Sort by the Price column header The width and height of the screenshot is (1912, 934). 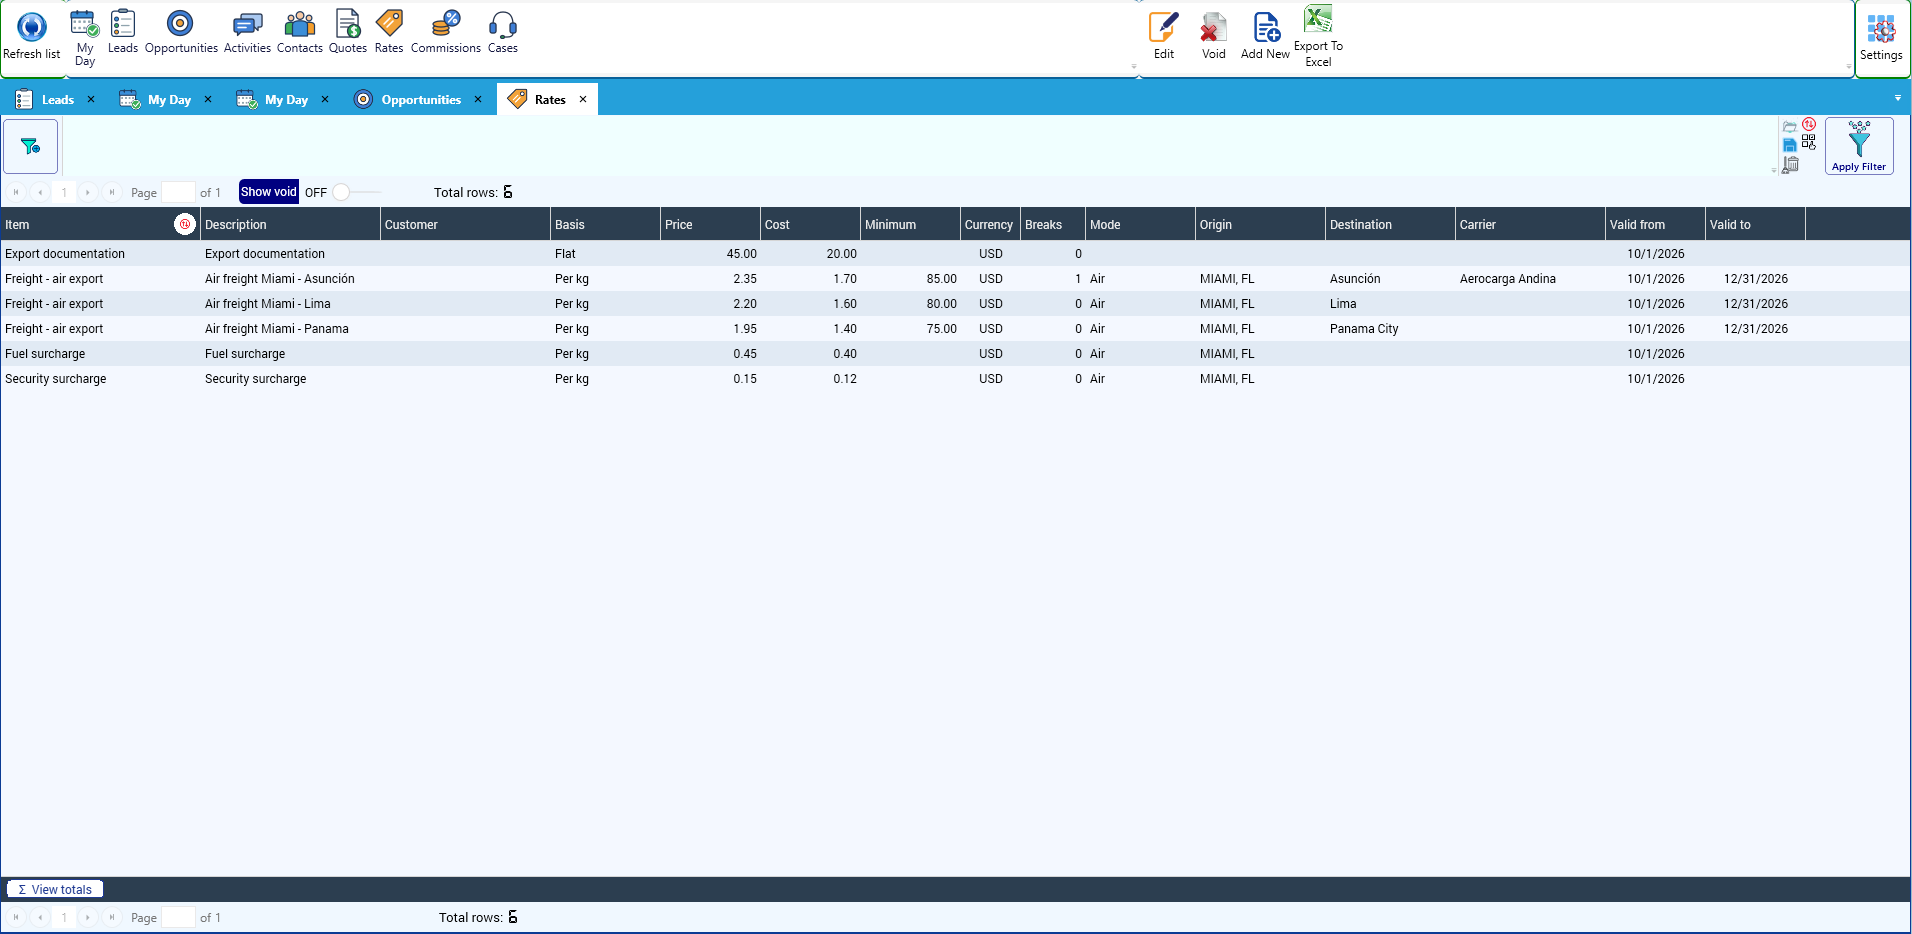(x=710, y=224)
